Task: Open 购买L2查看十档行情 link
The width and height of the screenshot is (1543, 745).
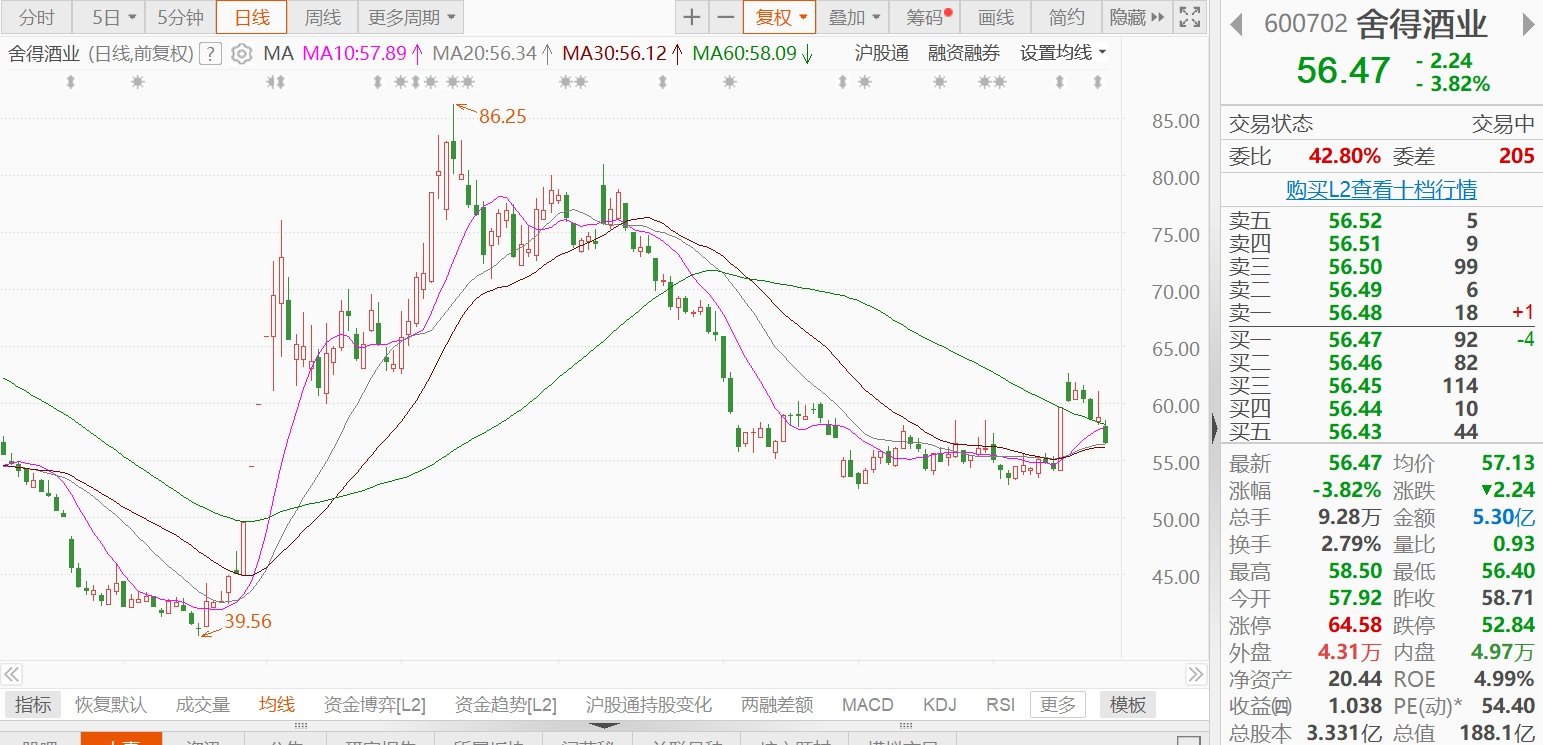Action: pyautogui.click(x=1381, y=189)
